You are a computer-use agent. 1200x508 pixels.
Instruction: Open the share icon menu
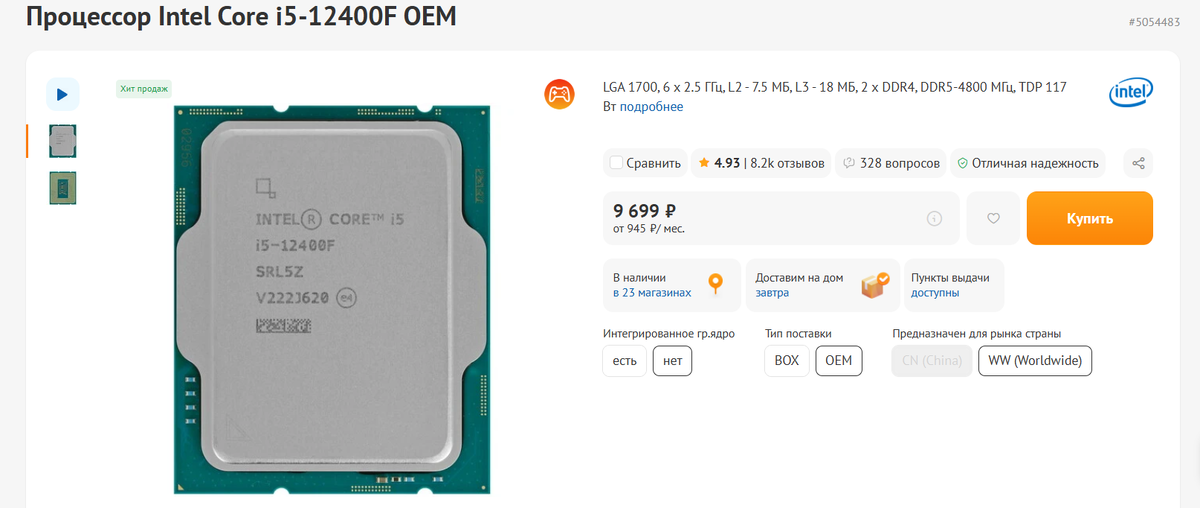point(1138,163)
